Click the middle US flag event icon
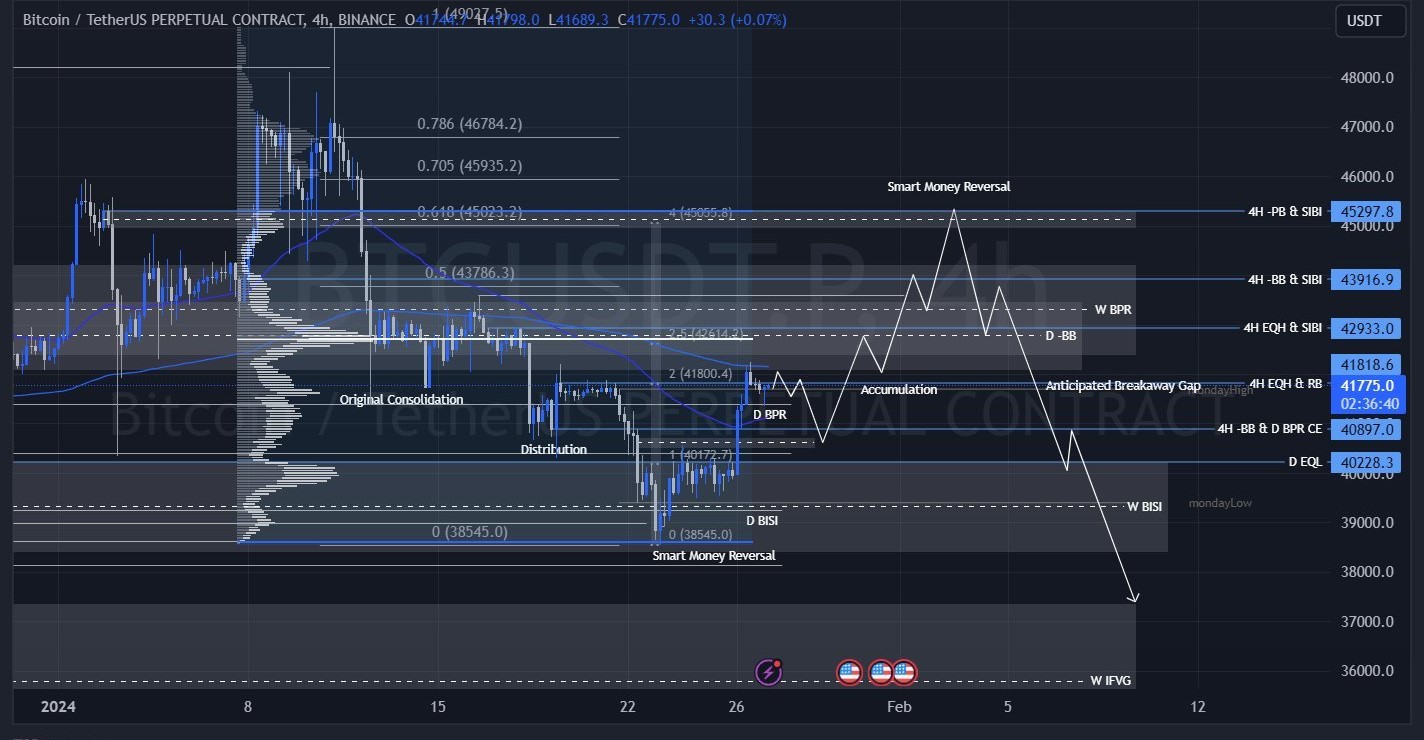The width and height of the screenshot is (1424, 740). pyautogui.click(x=880, y=672)
